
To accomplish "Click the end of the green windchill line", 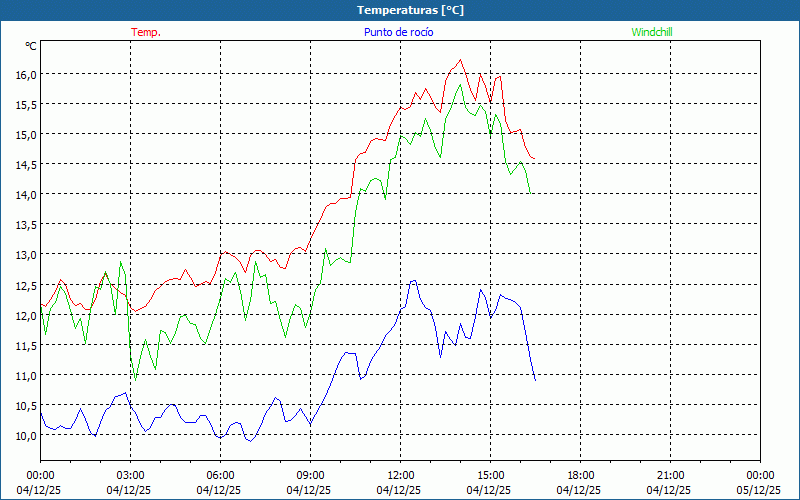I will coord(531,193).
